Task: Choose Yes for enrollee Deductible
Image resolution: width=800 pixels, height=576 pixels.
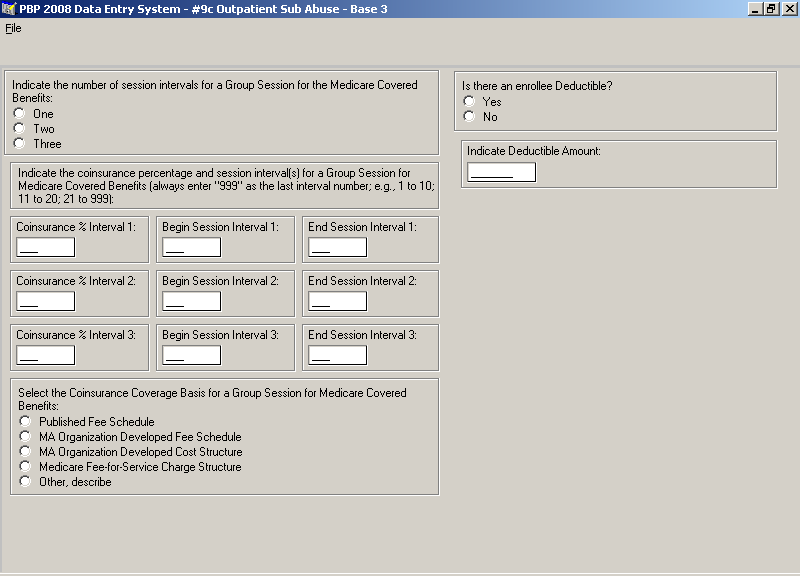Action: coord(469,101)
